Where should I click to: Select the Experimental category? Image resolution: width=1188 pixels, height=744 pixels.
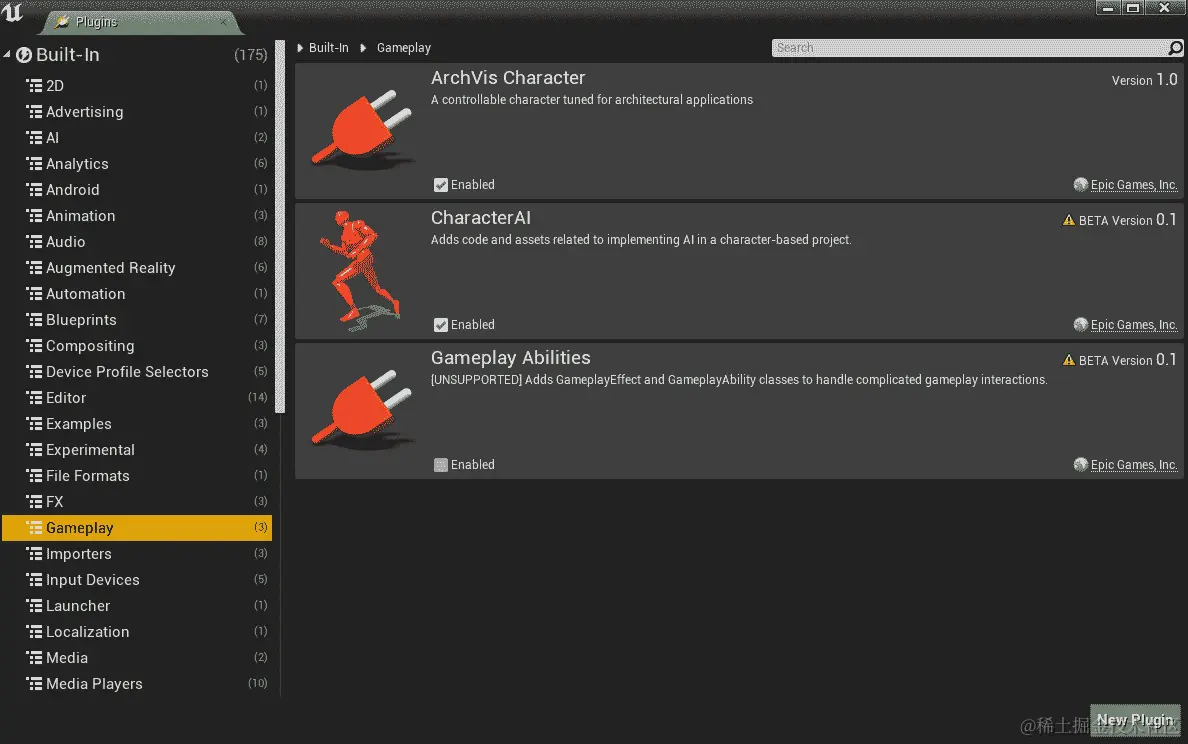click(136, 450)
